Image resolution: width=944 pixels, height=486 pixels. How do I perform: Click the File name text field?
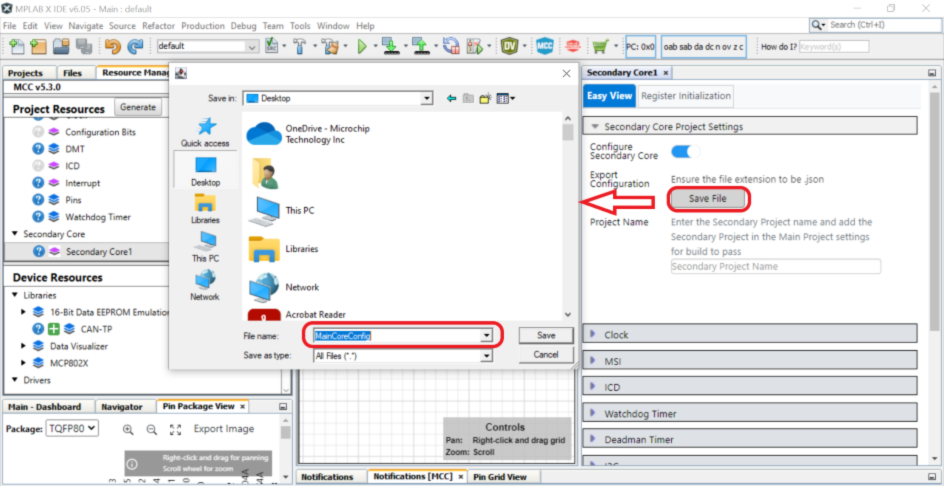click(x=397, y=336)
